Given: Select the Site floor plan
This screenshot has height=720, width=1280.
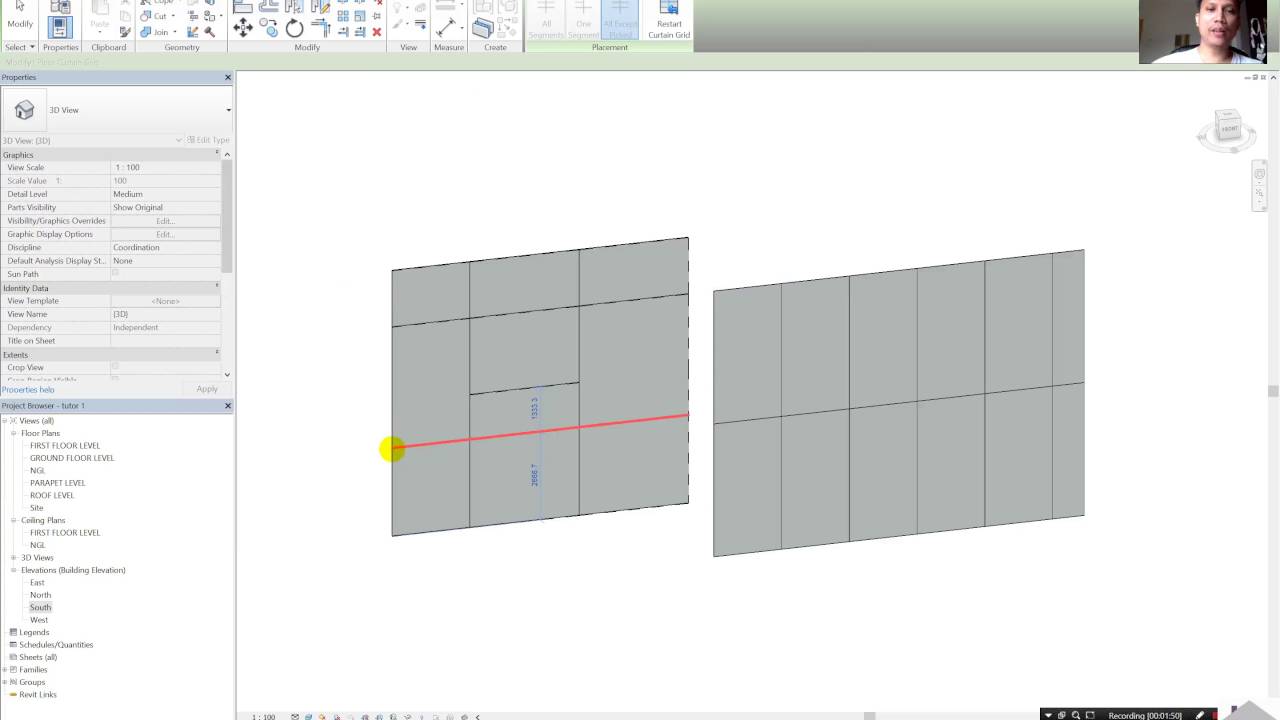Looking at the screenshot, I should (x=37, y=508).
